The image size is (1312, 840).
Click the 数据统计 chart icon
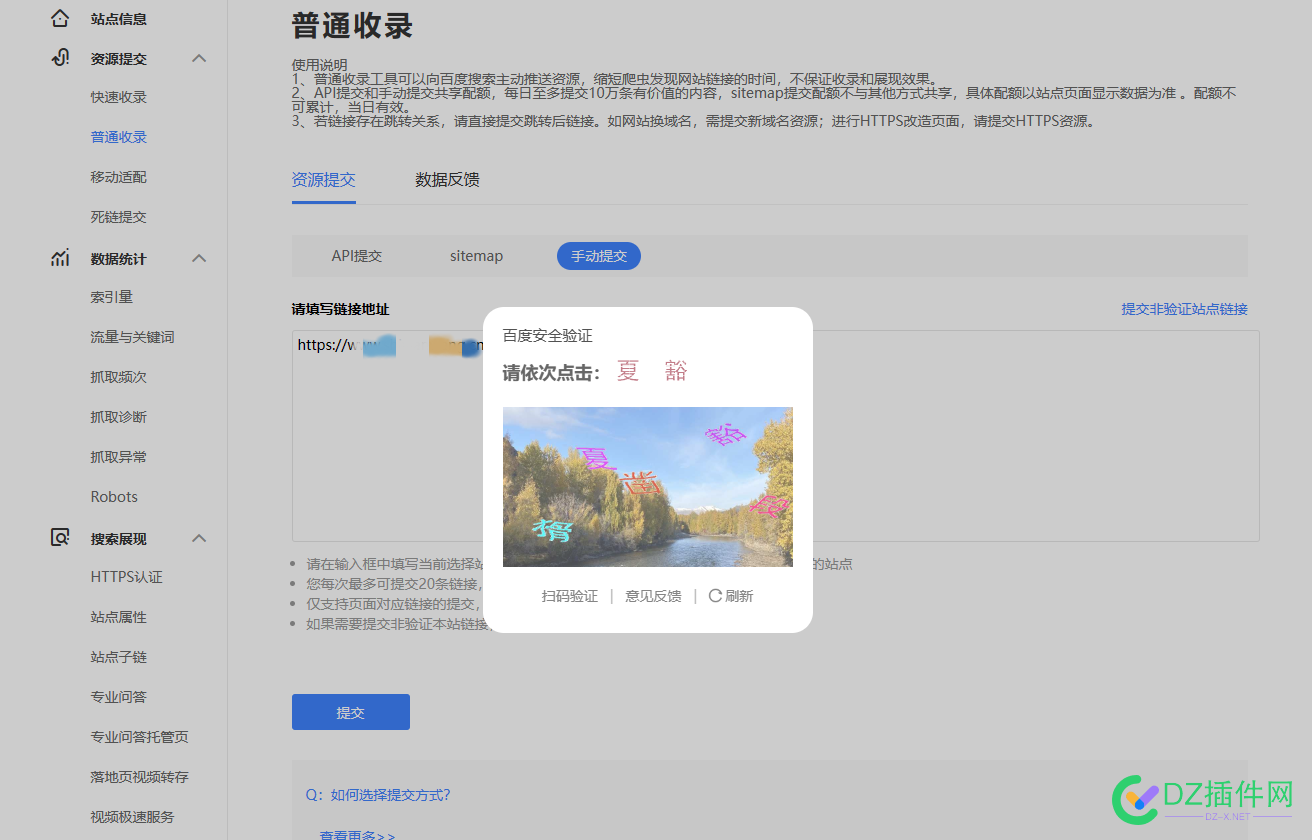coord(60,258)
